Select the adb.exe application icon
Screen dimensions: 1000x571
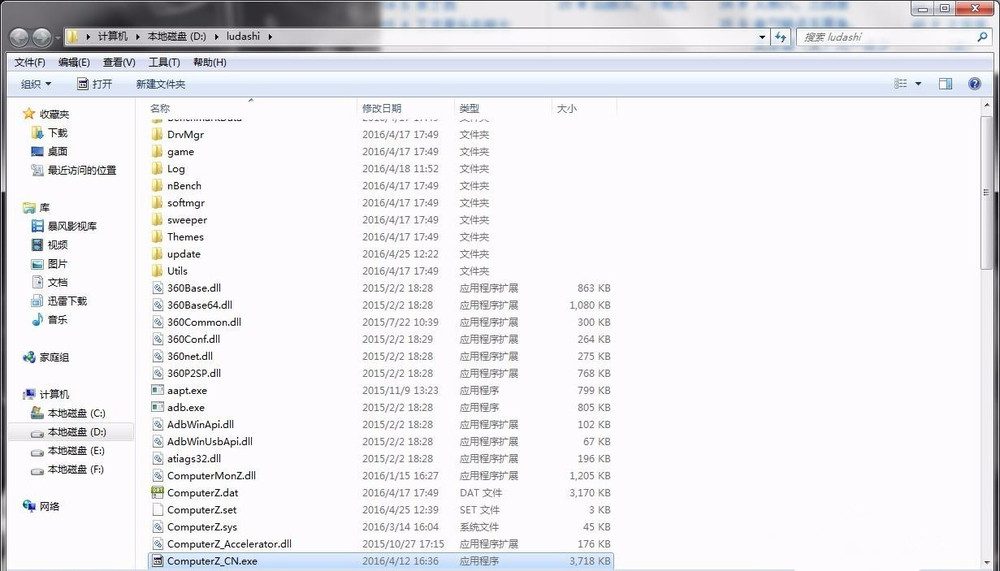click(158, 407)
